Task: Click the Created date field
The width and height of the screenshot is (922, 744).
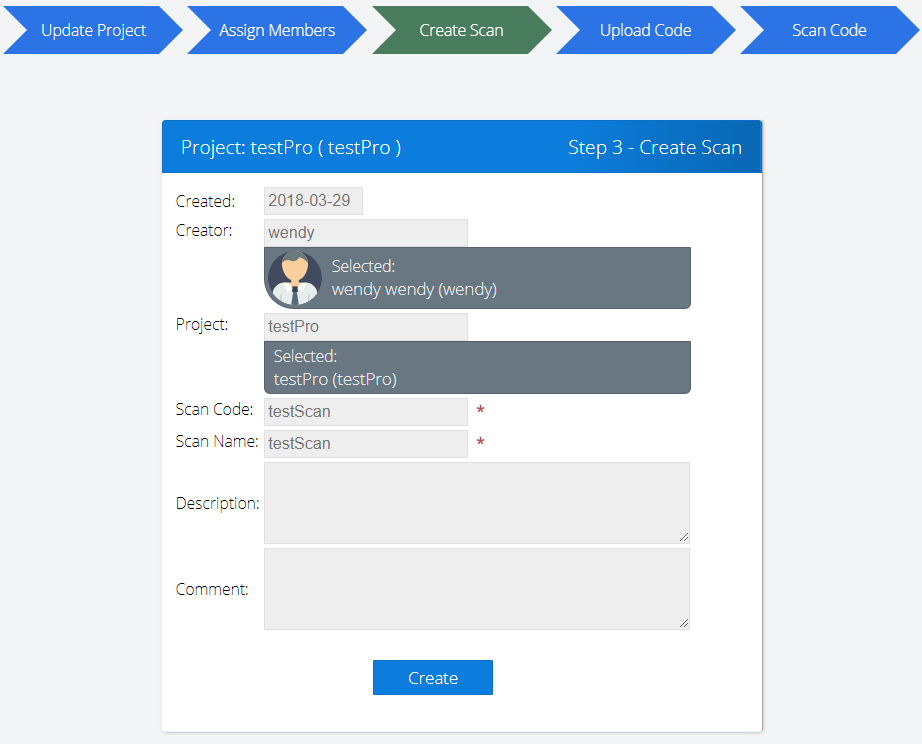Action: 313,201
